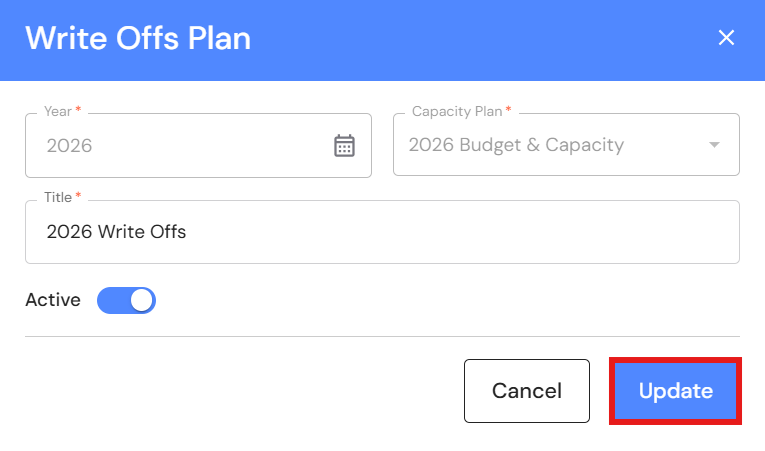Open the Year calendar picker icon
This screenshot has width=765, height=451.
point(344,146)
